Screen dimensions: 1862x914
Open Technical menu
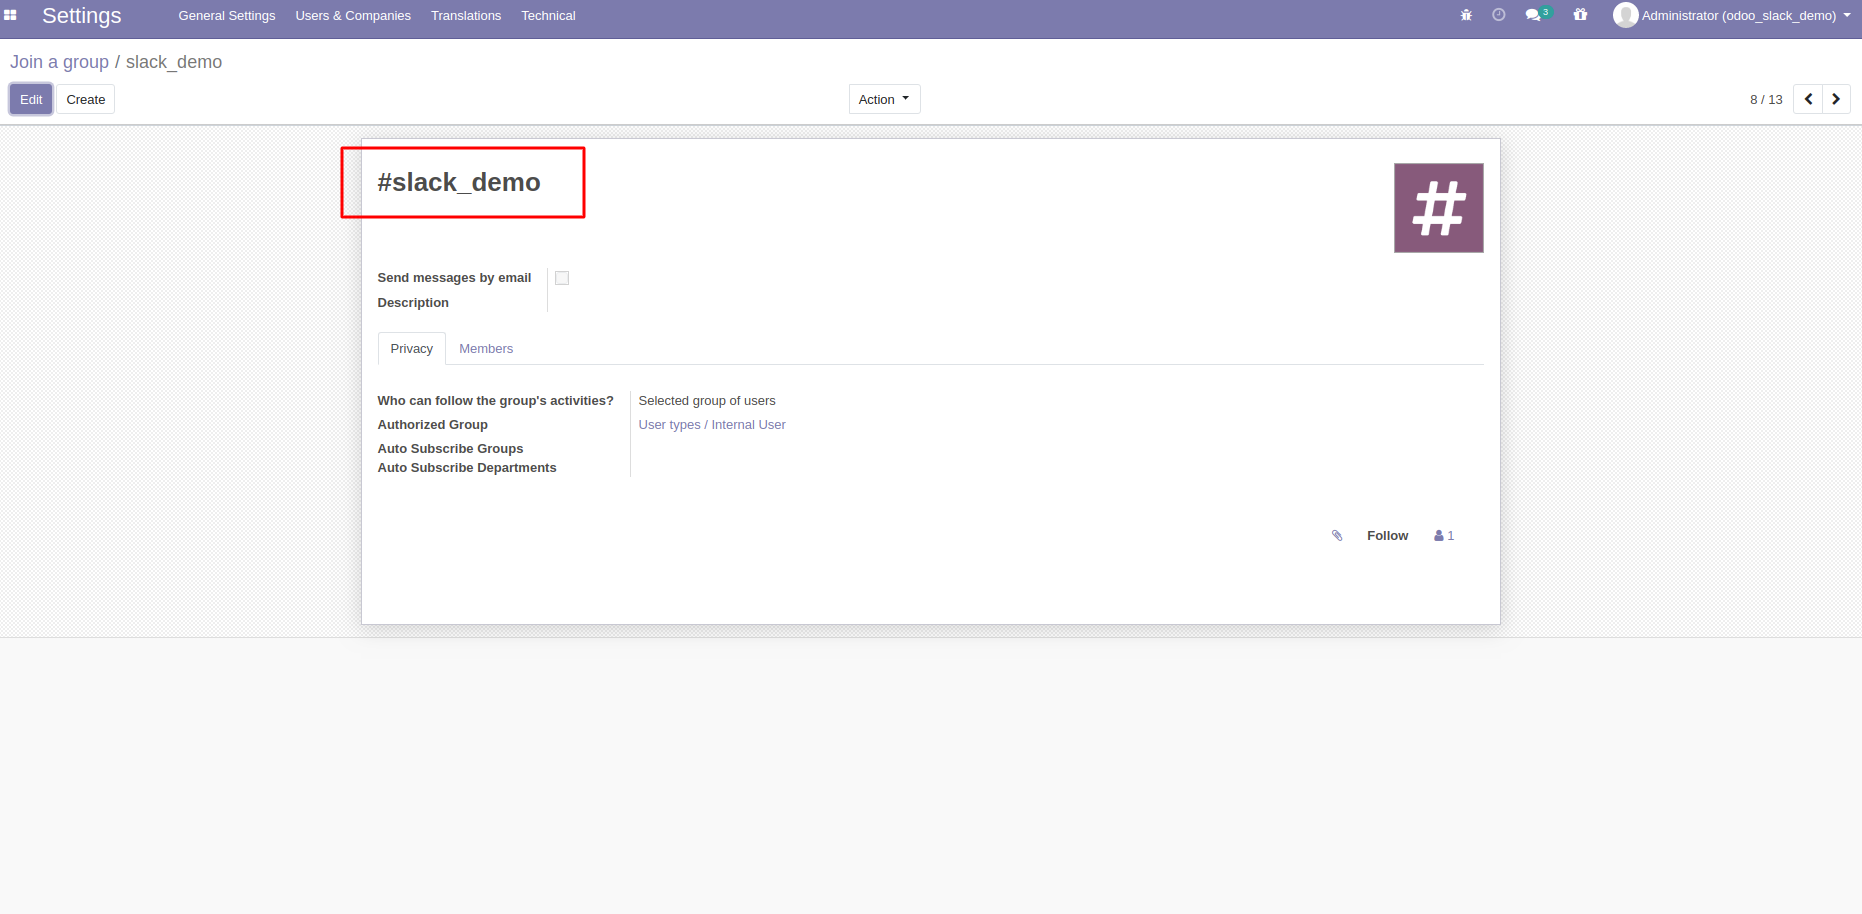click(548, 15)
